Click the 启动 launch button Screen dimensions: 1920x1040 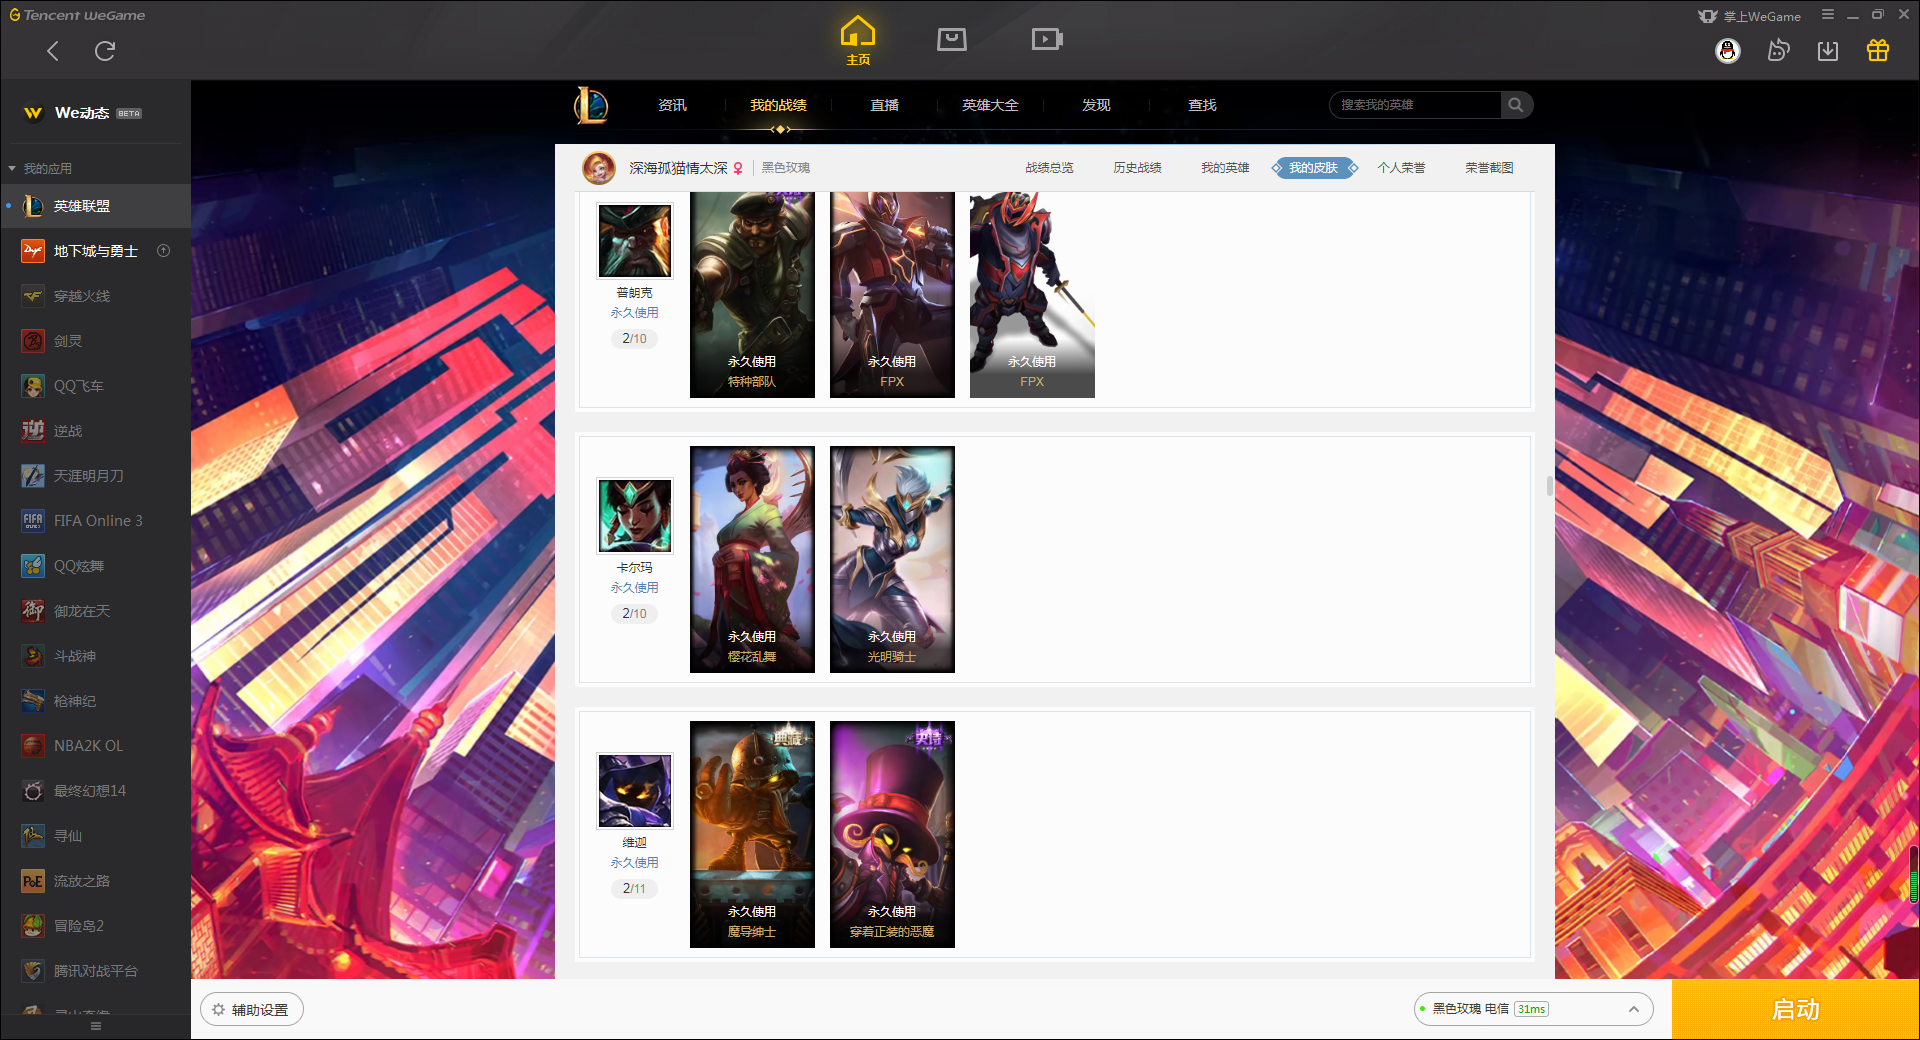1795,1010
